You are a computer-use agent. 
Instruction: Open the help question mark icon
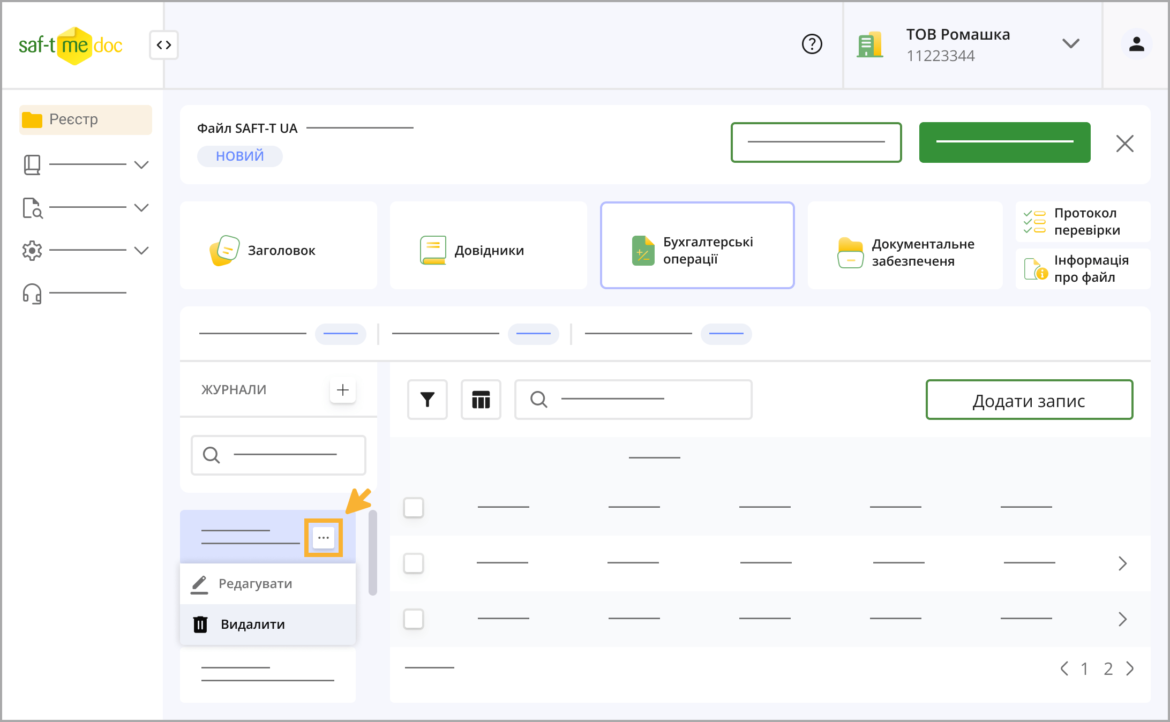point(812,44)
